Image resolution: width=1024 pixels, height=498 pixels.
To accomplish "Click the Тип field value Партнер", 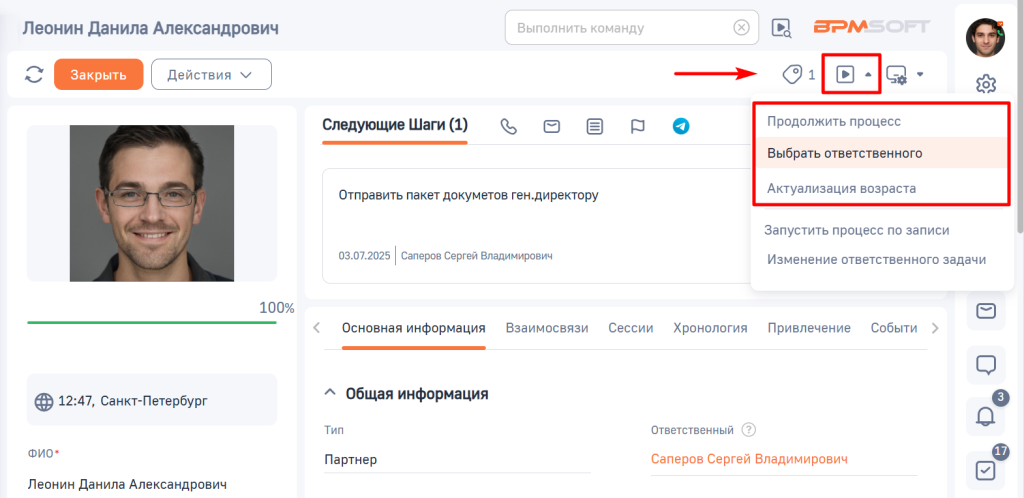I will point(351,459).
